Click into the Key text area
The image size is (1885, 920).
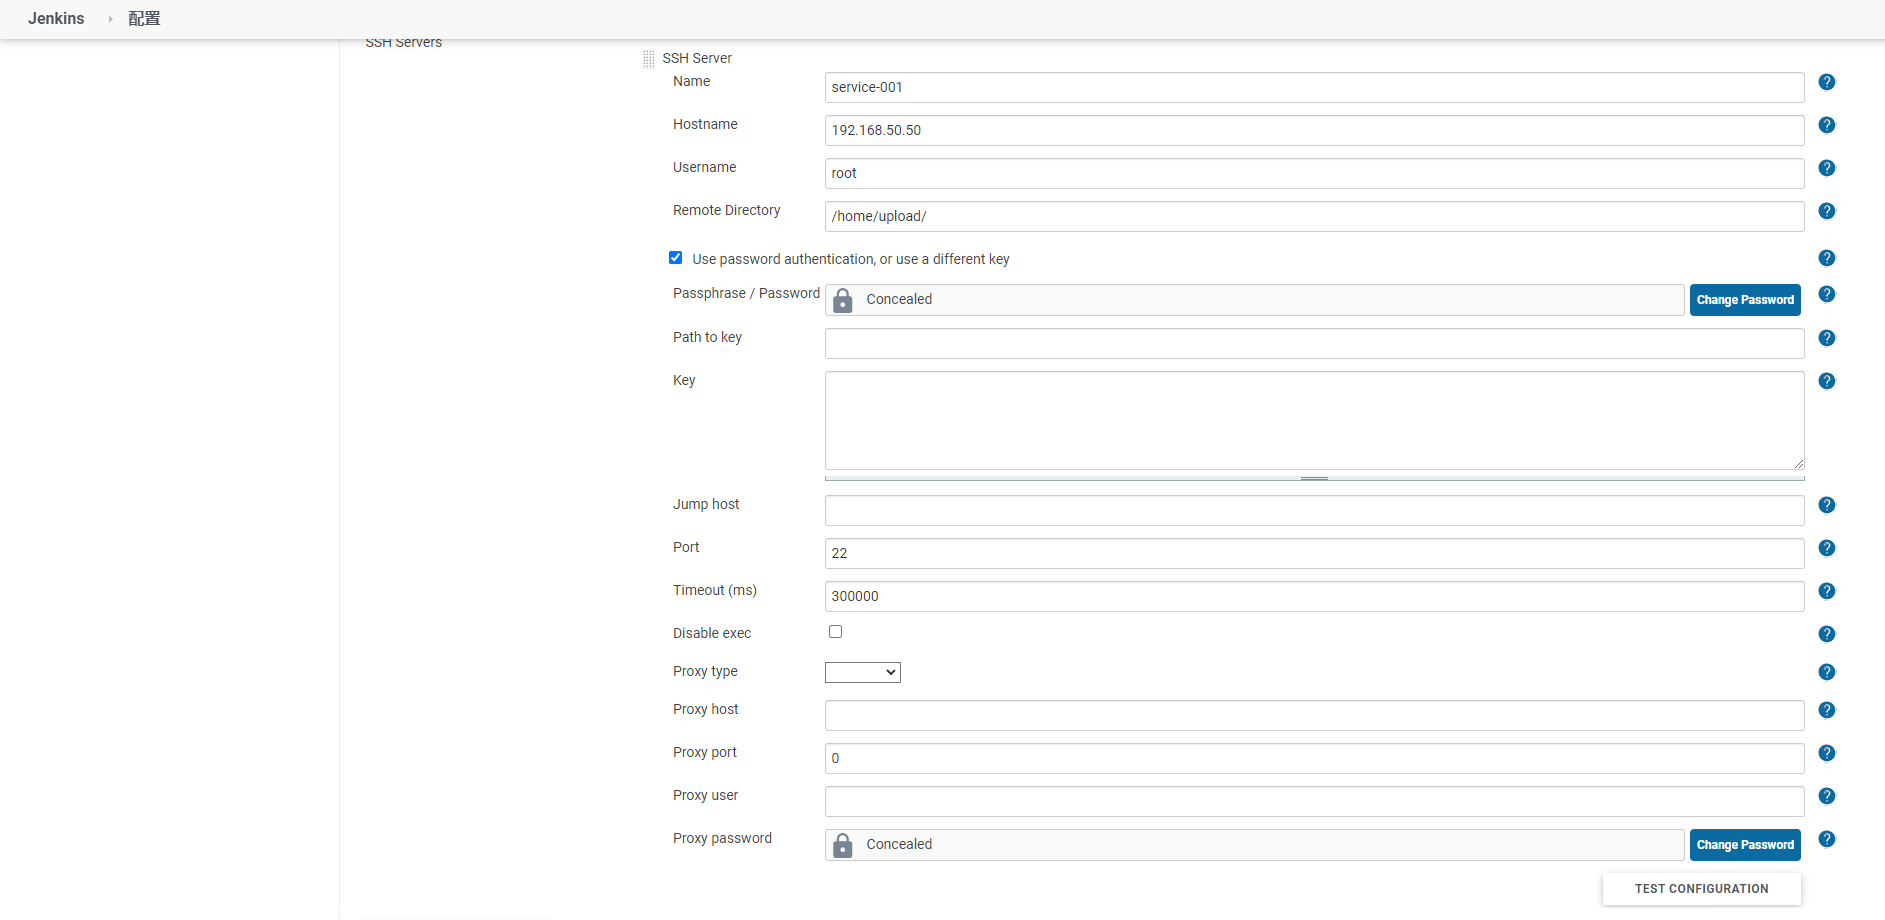(x=1314, y=420)
